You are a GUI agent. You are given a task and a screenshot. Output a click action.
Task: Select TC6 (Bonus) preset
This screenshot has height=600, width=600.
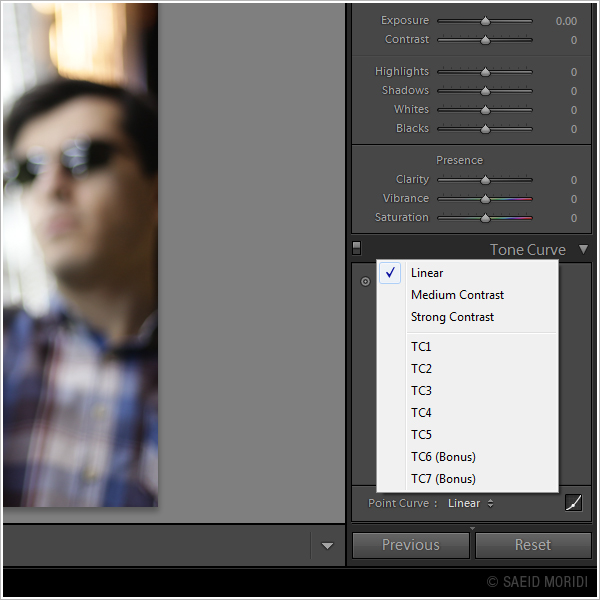[x=443, y=457]
